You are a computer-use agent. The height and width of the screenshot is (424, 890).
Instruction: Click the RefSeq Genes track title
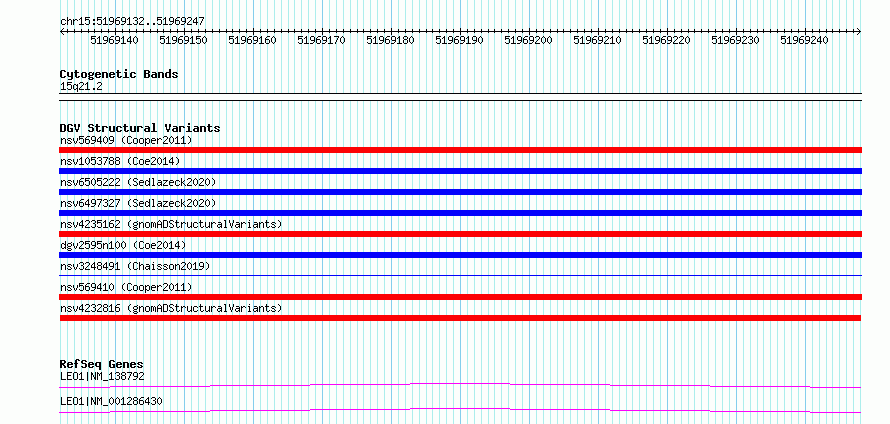(x=102, y=364)
